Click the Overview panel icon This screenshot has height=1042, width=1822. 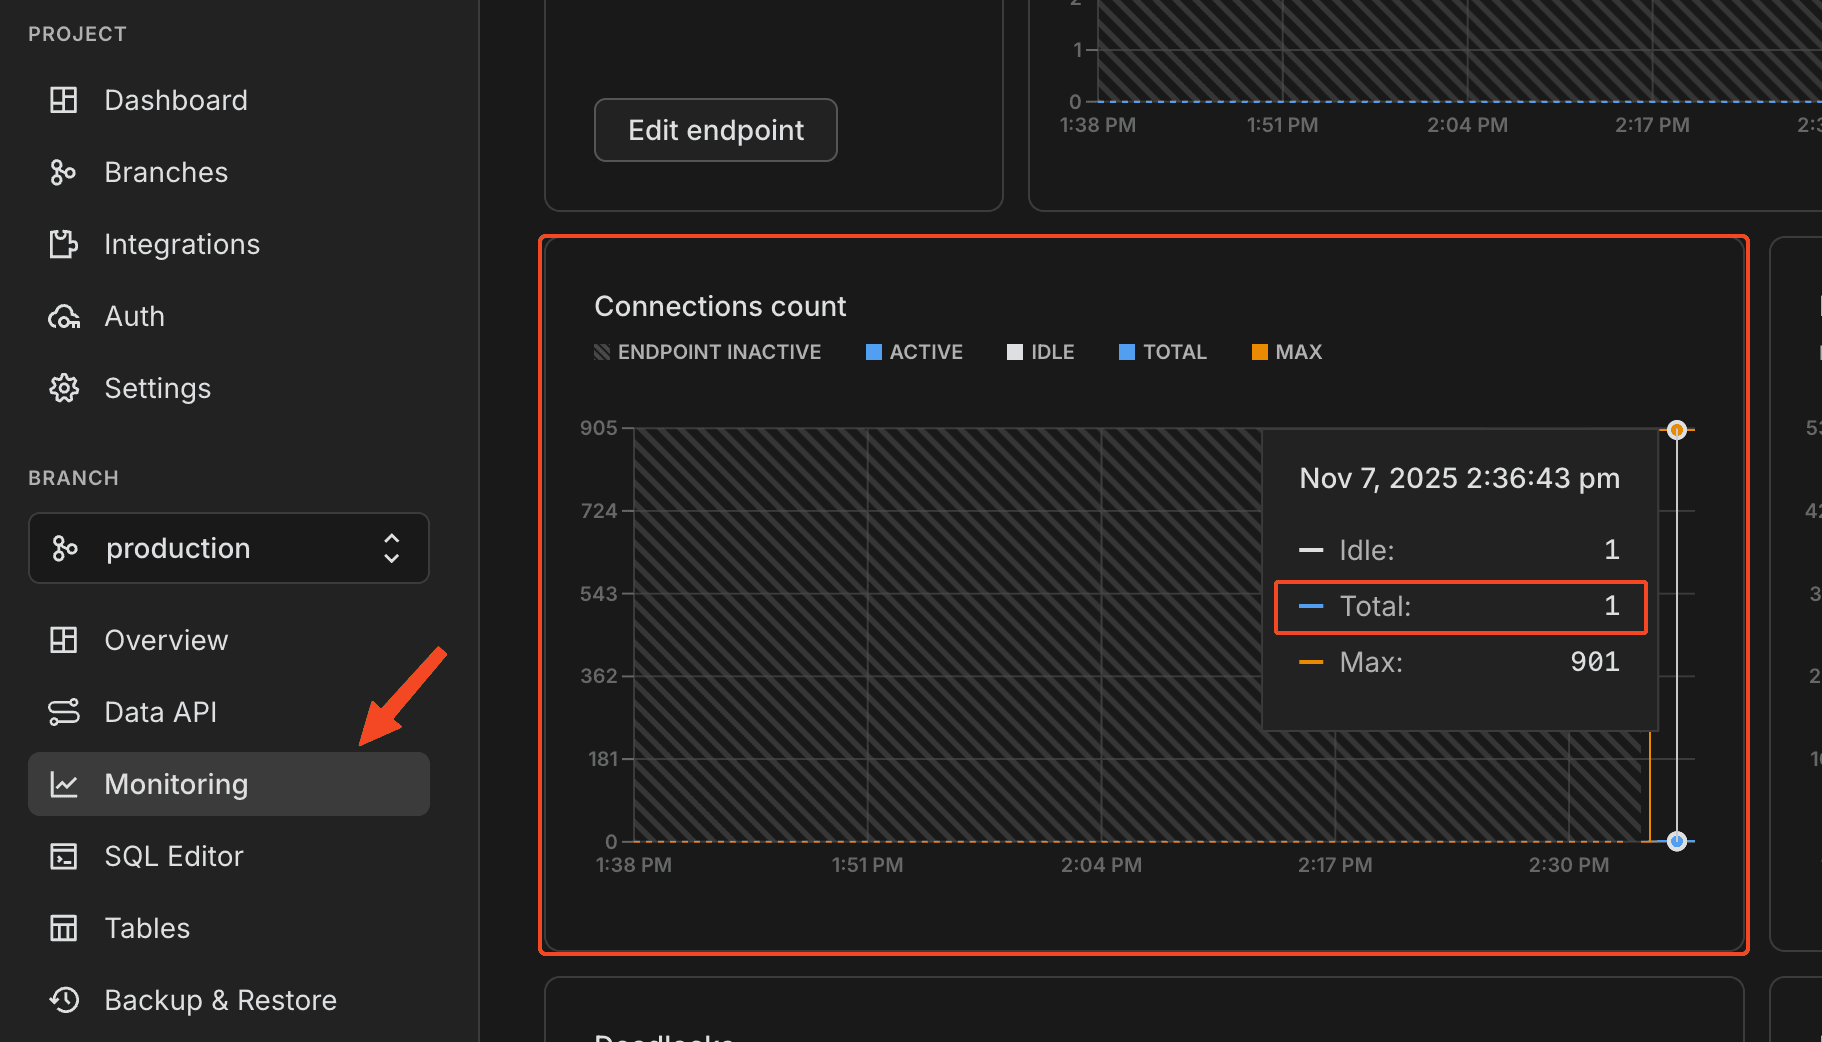point(63,640)
